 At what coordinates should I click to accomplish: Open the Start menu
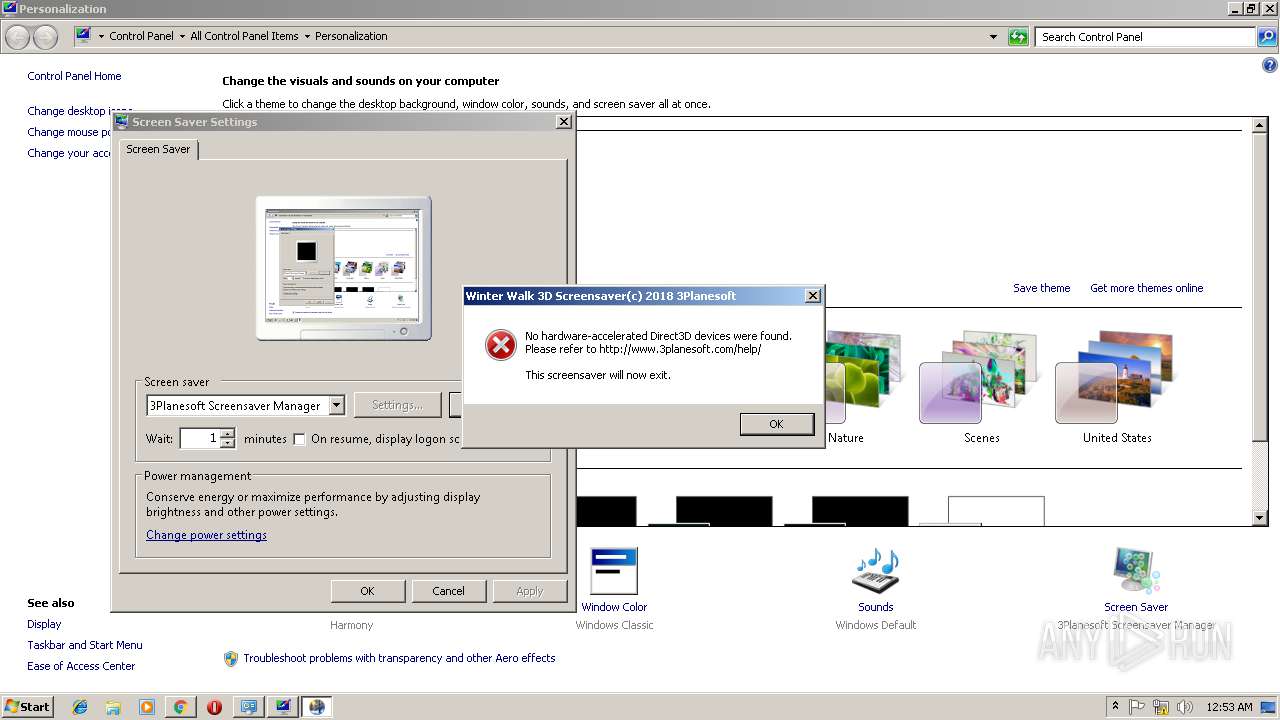(x=27, y=706)
